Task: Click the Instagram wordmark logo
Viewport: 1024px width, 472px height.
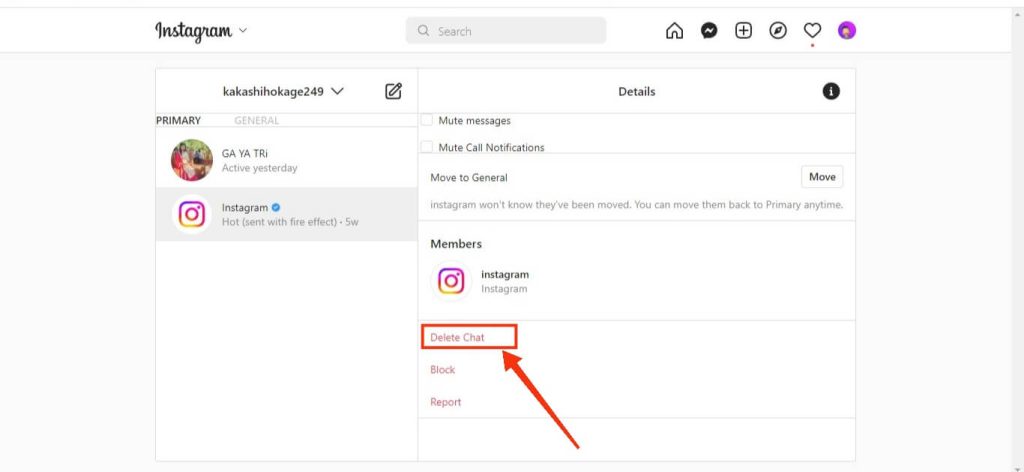Action: click(193, 31)
